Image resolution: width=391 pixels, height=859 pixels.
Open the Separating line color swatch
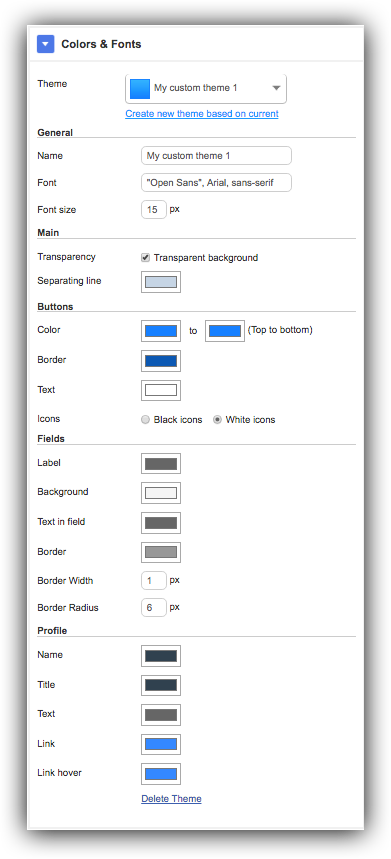pyautogui.click(x=161, y=282)
